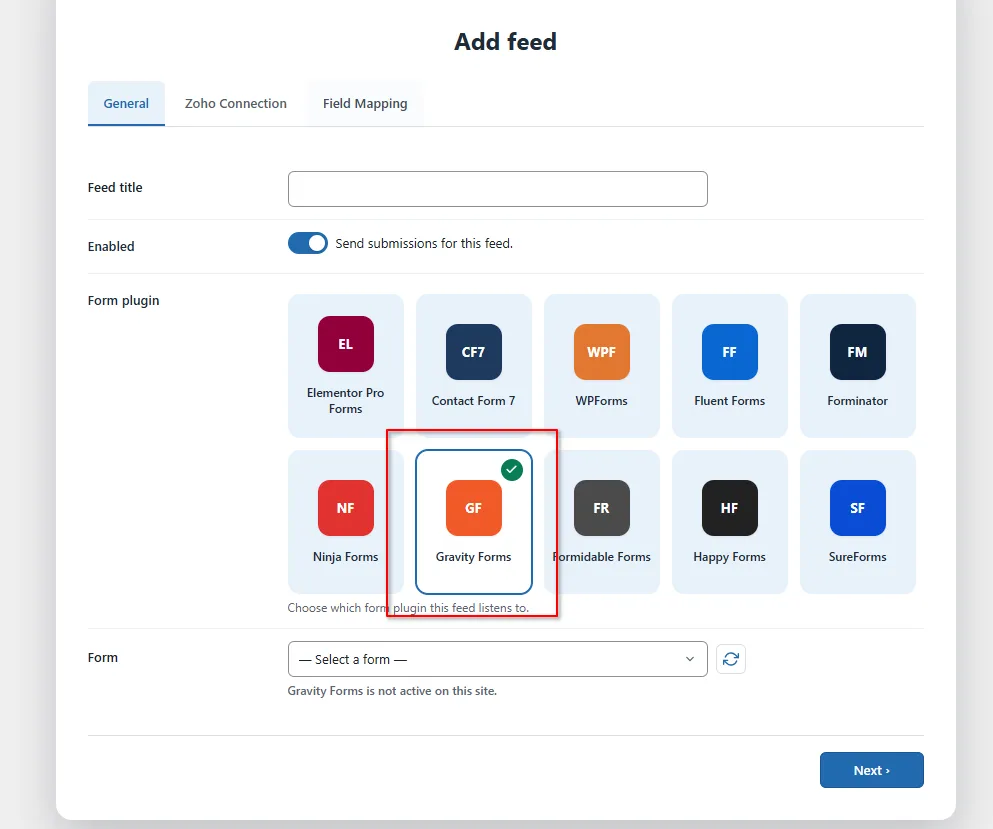Screen dimensions: 993x829
Task: Click Send submissions for this feed text
Action: [x=424, y=243]
